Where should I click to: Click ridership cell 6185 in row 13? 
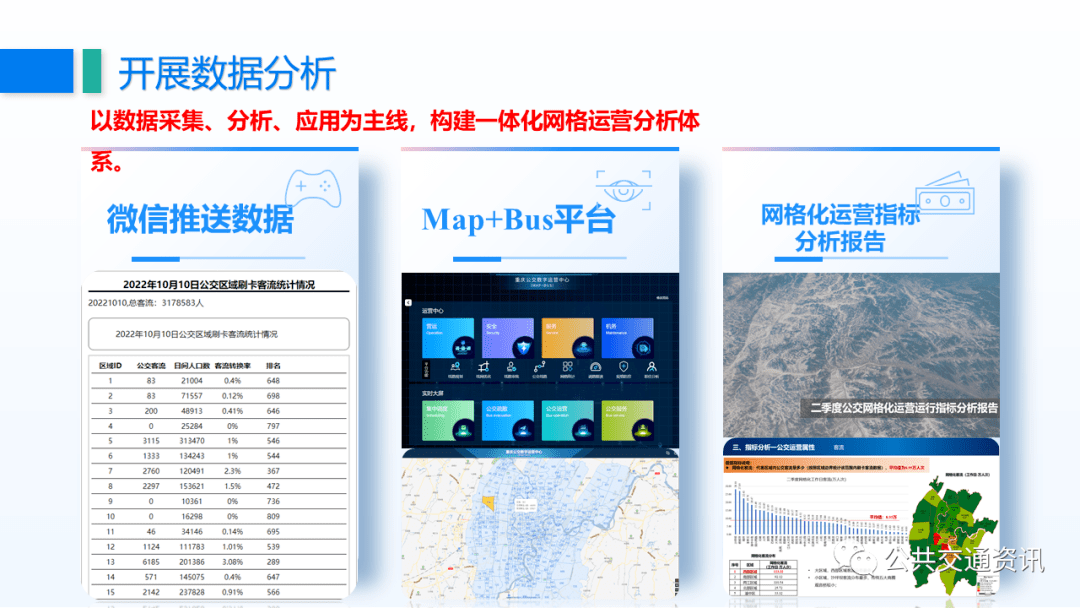(x=151, y=562)
